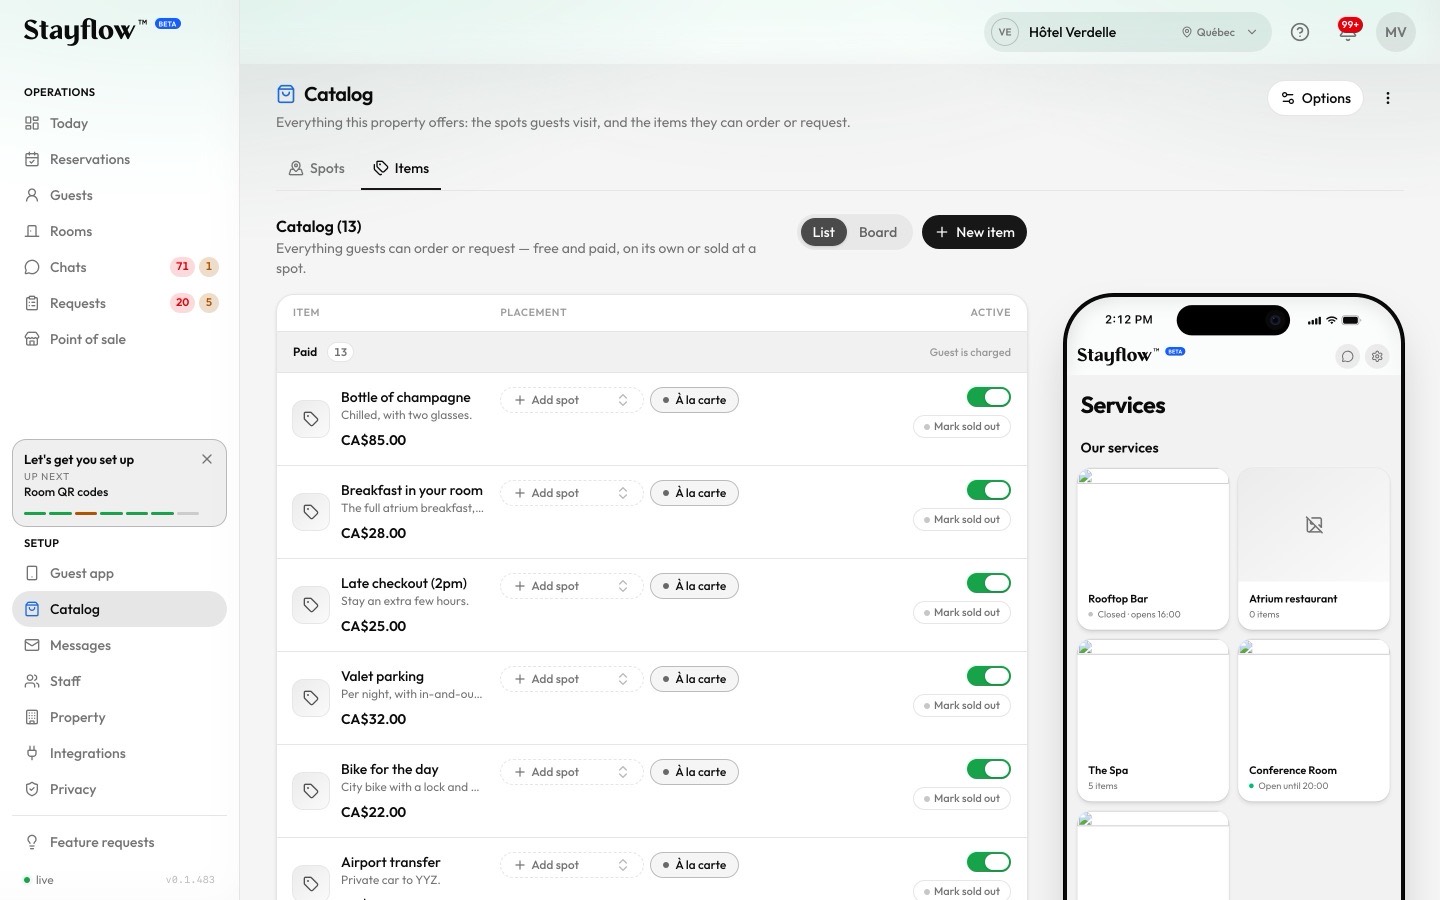
Task: Toggle Valet parking active switch
Action: point(989,676)
